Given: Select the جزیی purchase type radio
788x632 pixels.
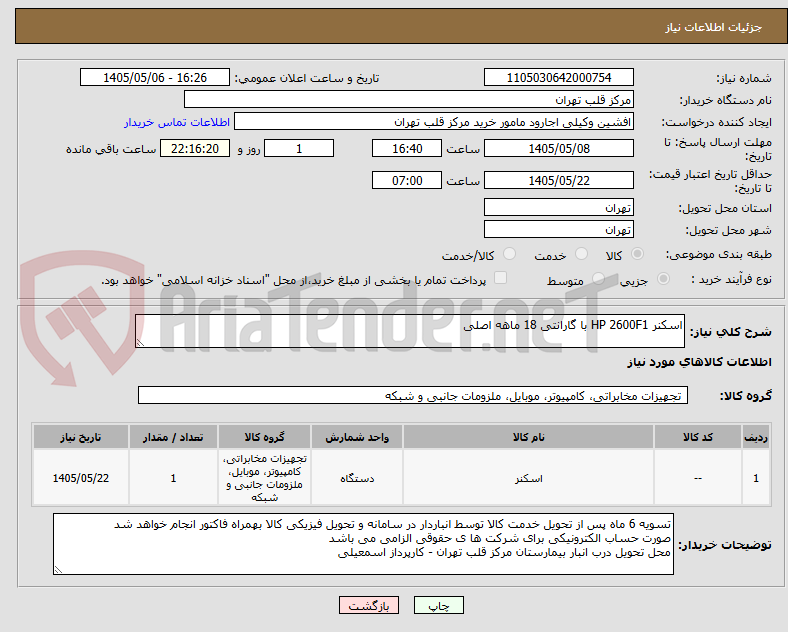Looking at the screenshot, I should pyautogui.click(x=663, y=279).
